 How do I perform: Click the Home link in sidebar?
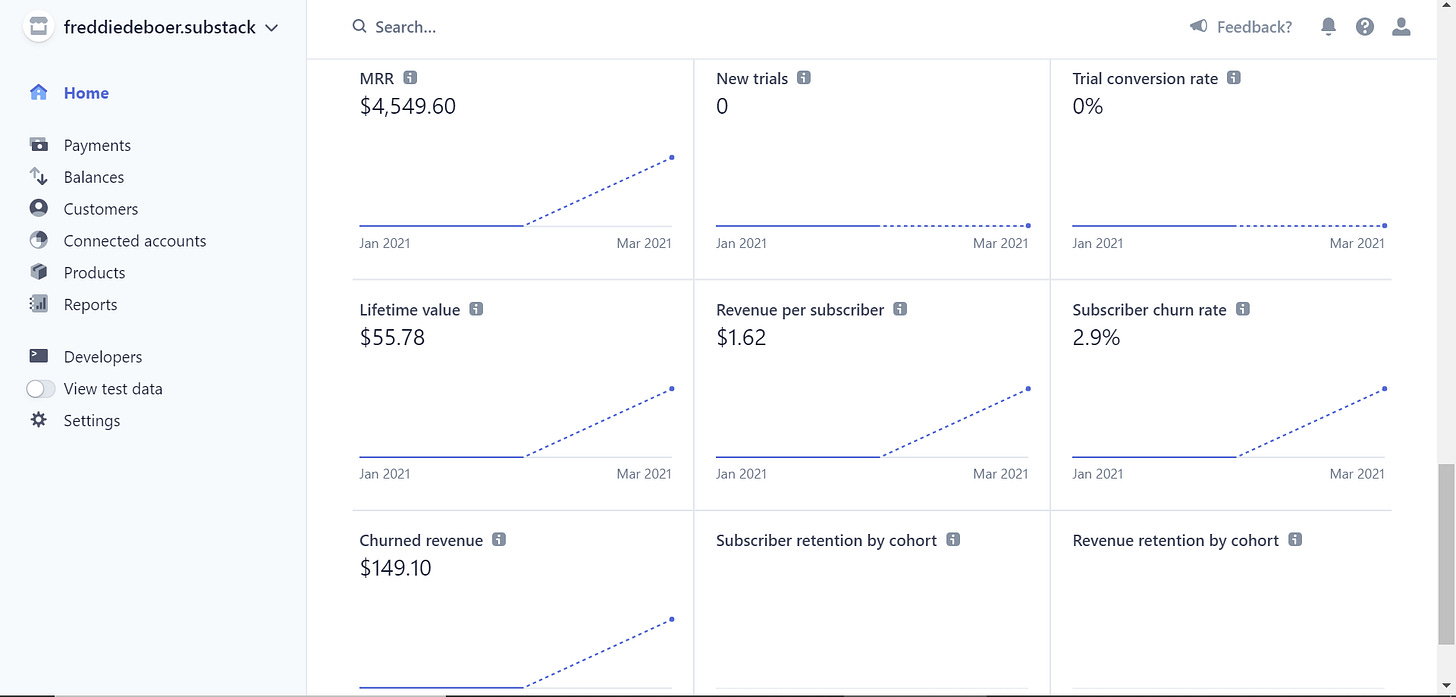pos(86,93)
